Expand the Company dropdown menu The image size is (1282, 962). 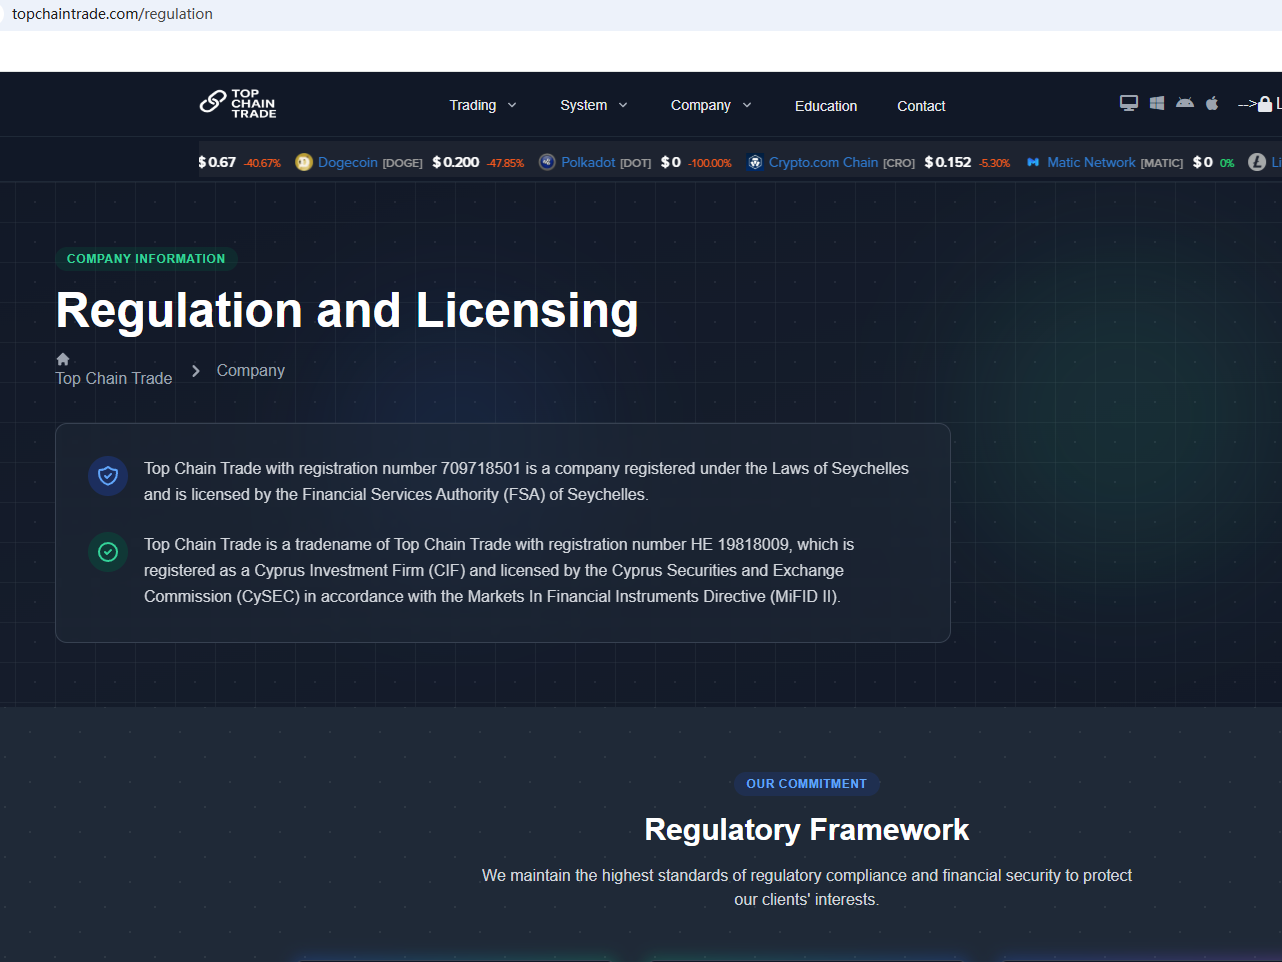[x=711, y=105]
